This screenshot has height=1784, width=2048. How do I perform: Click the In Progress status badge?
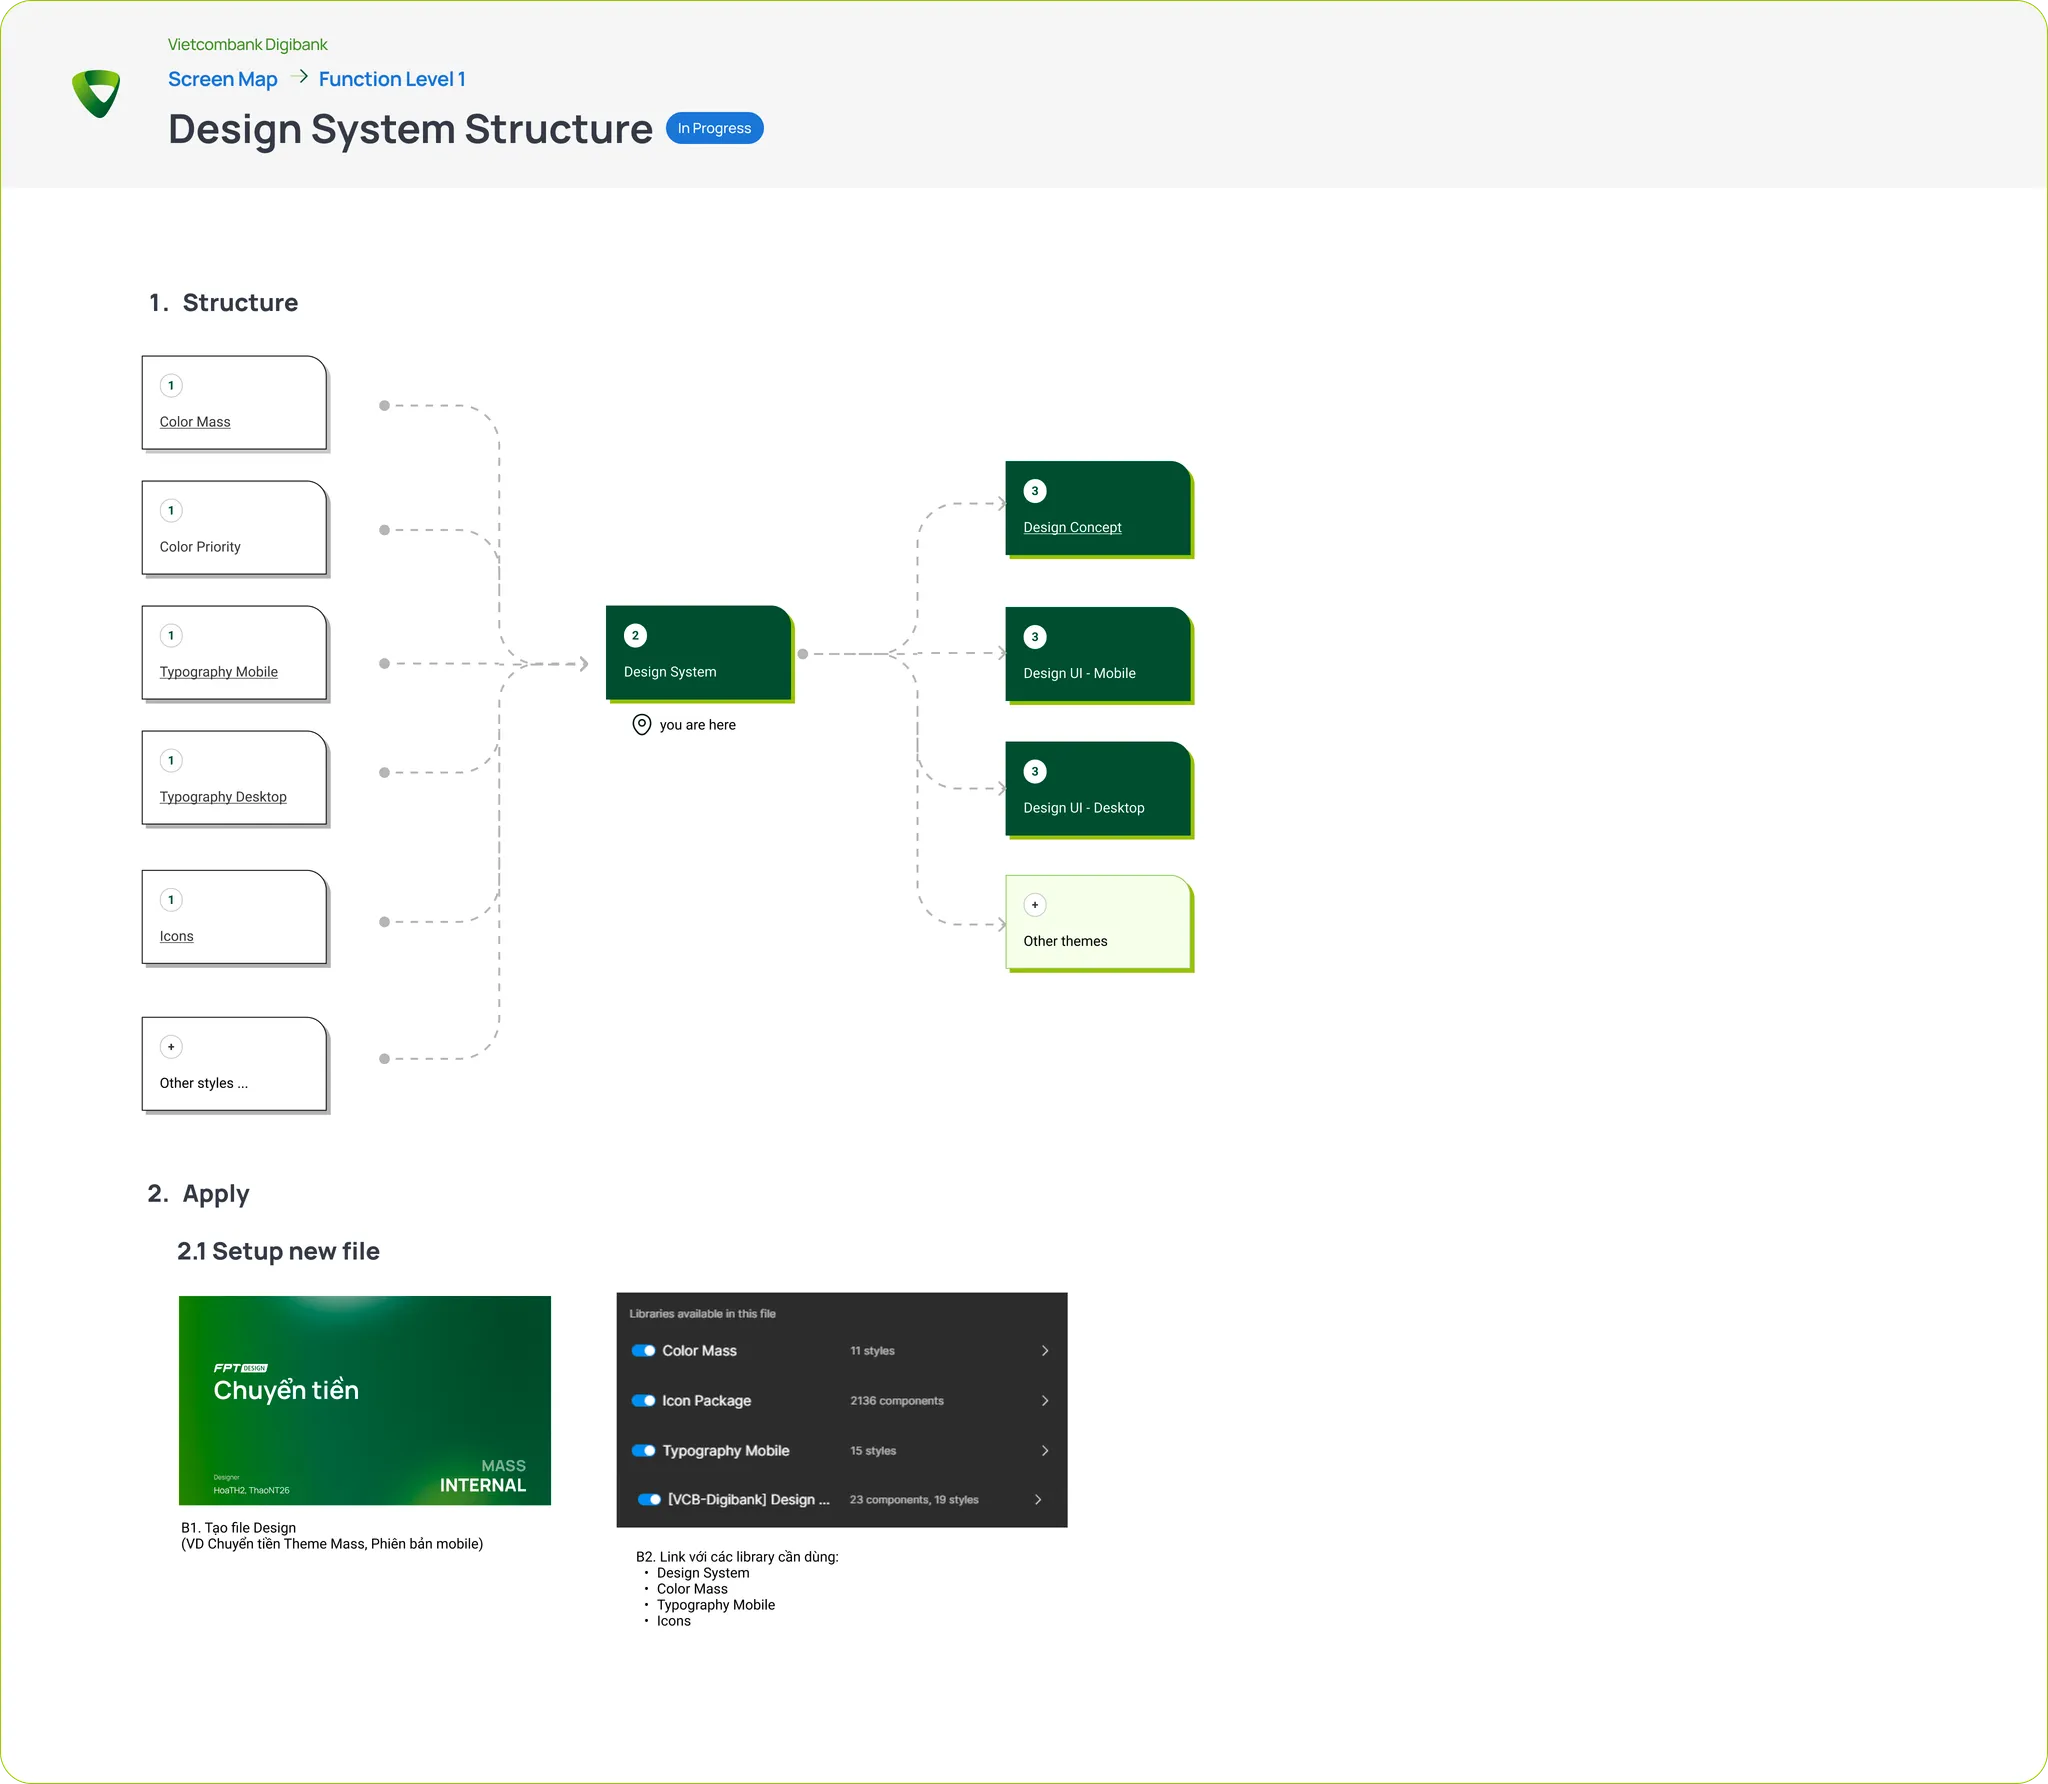point(714,128)
